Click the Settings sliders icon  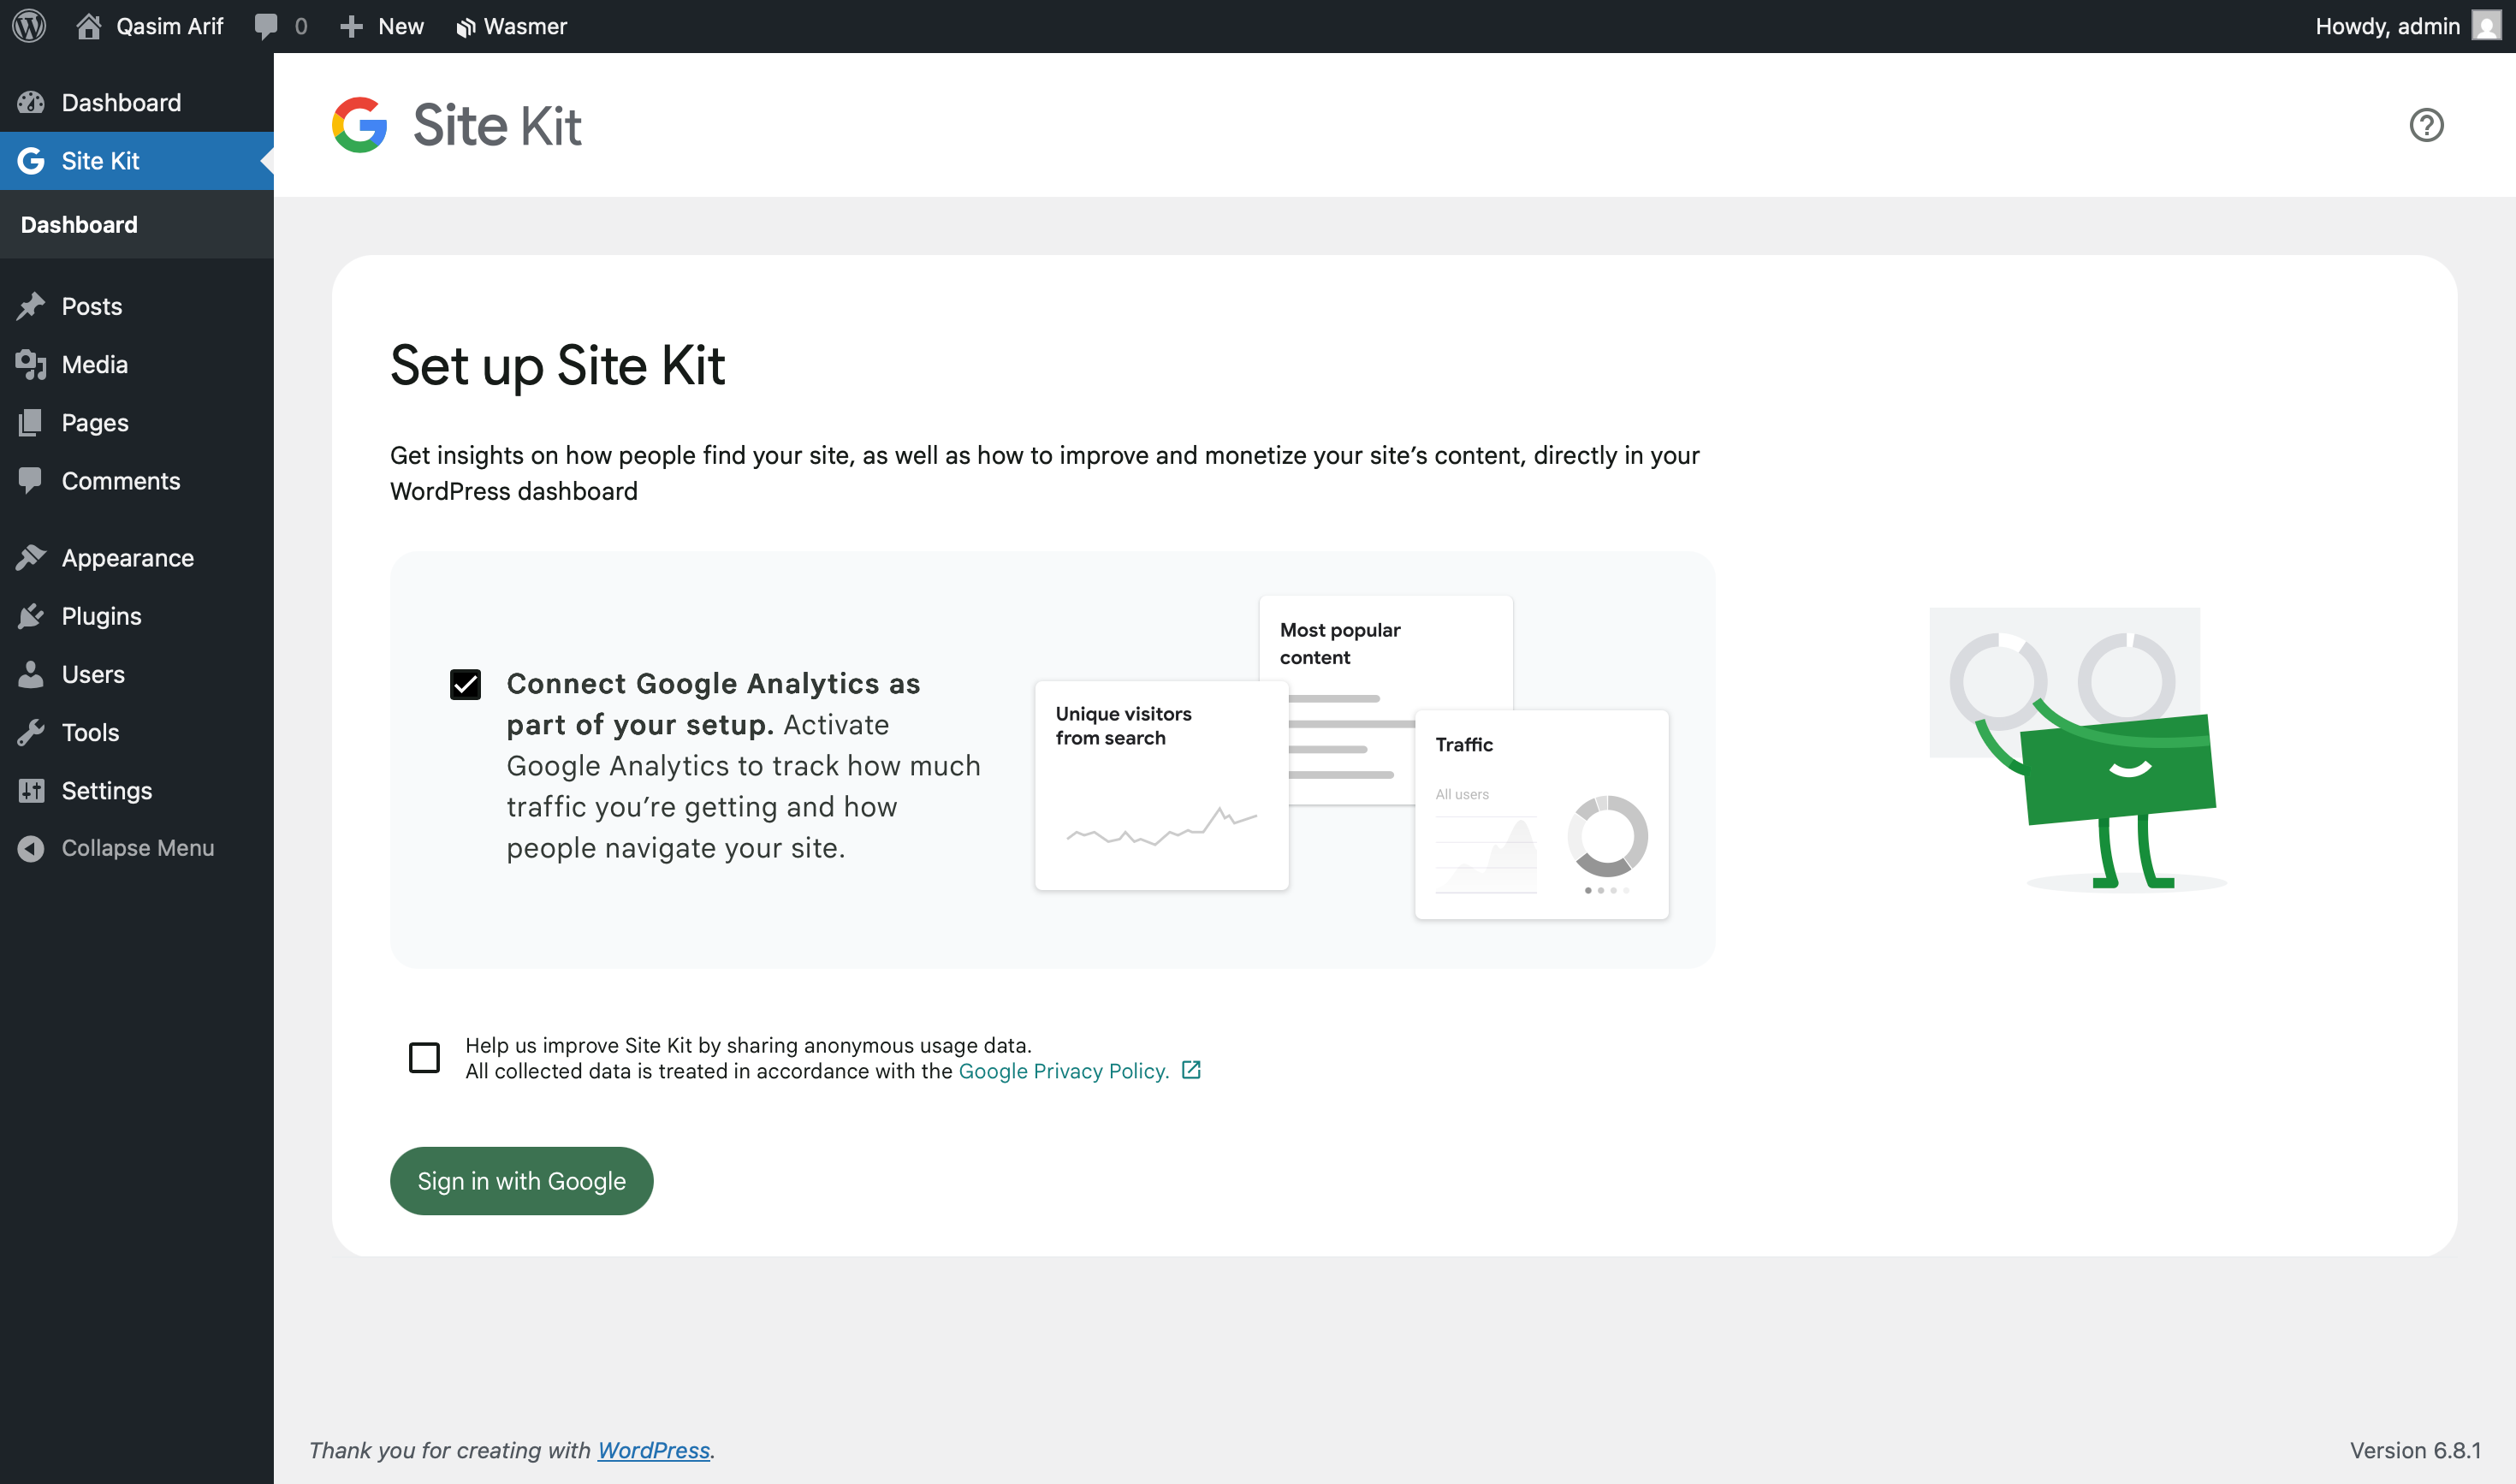pyautogui.click(x=31, y=790)
